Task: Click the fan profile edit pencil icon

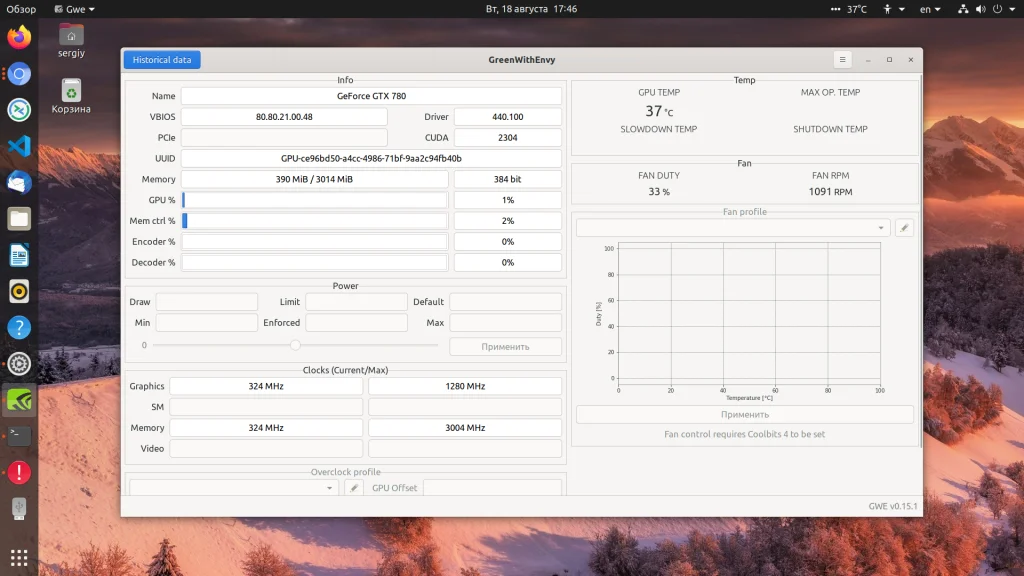Action: pyautogui.click(x=904, y=228)
